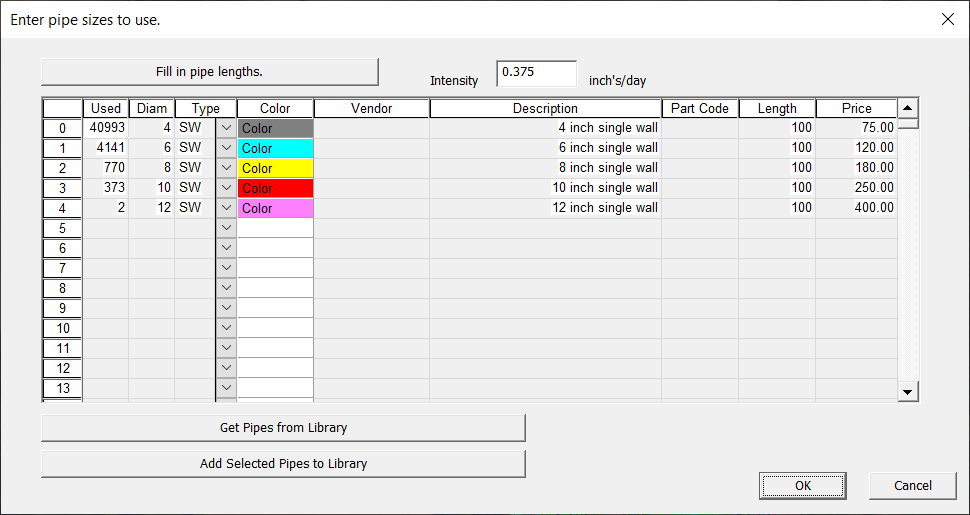970x515 pixels.
Task: Close the pipe sizes dialog window
Action: coord(948,19)
